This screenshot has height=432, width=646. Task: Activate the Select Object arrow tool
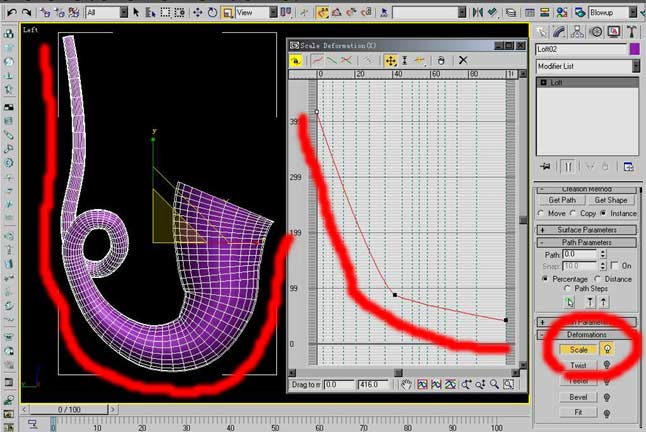[x=136, y=13]
